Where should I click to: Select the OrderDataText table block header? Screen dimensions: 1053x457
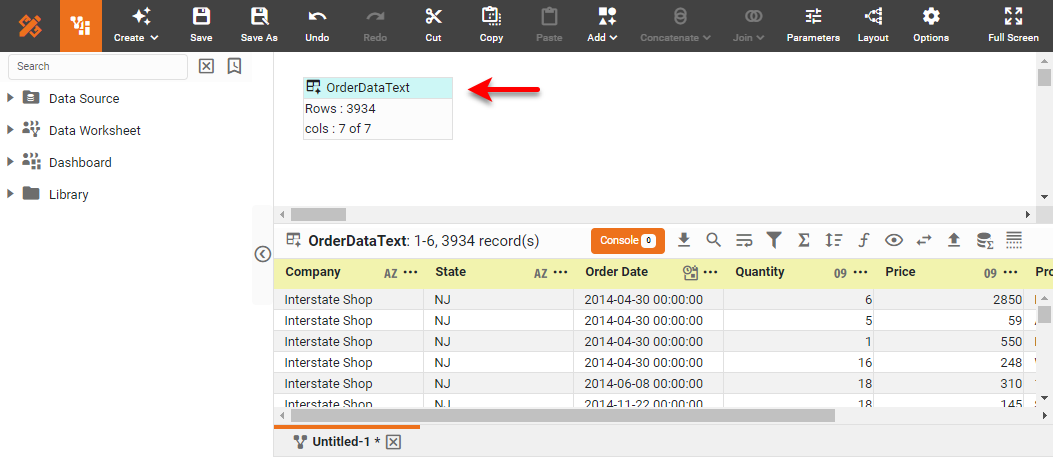point(378,87)
